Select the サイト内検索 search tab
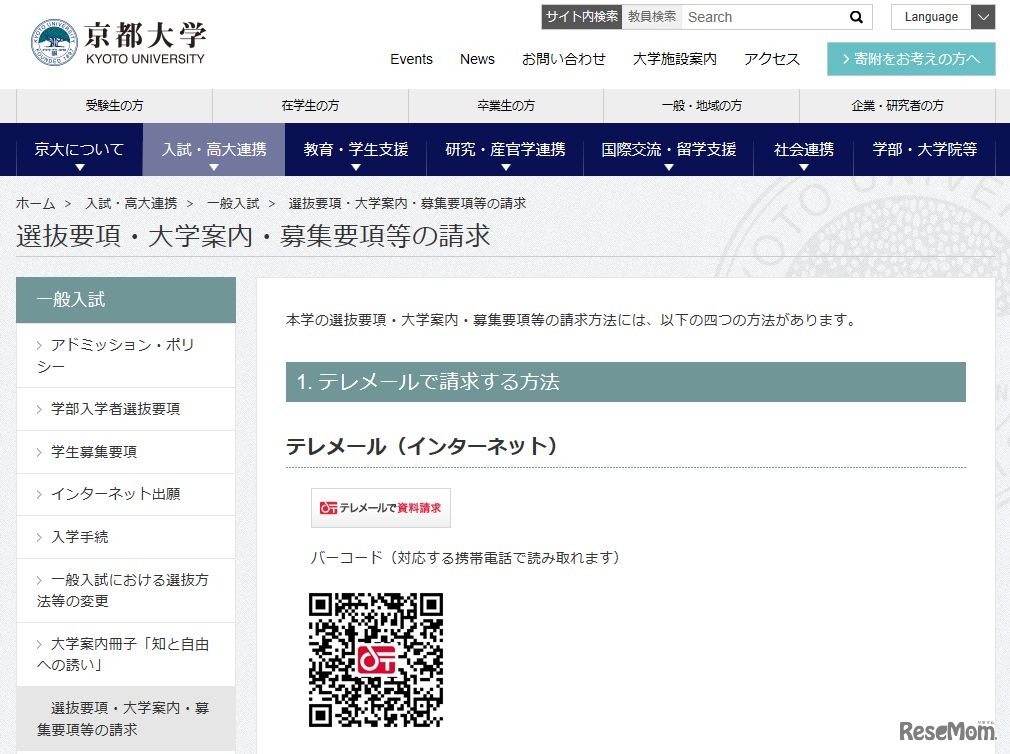This screenshot has width=1010, height=754. coord(582,17)
